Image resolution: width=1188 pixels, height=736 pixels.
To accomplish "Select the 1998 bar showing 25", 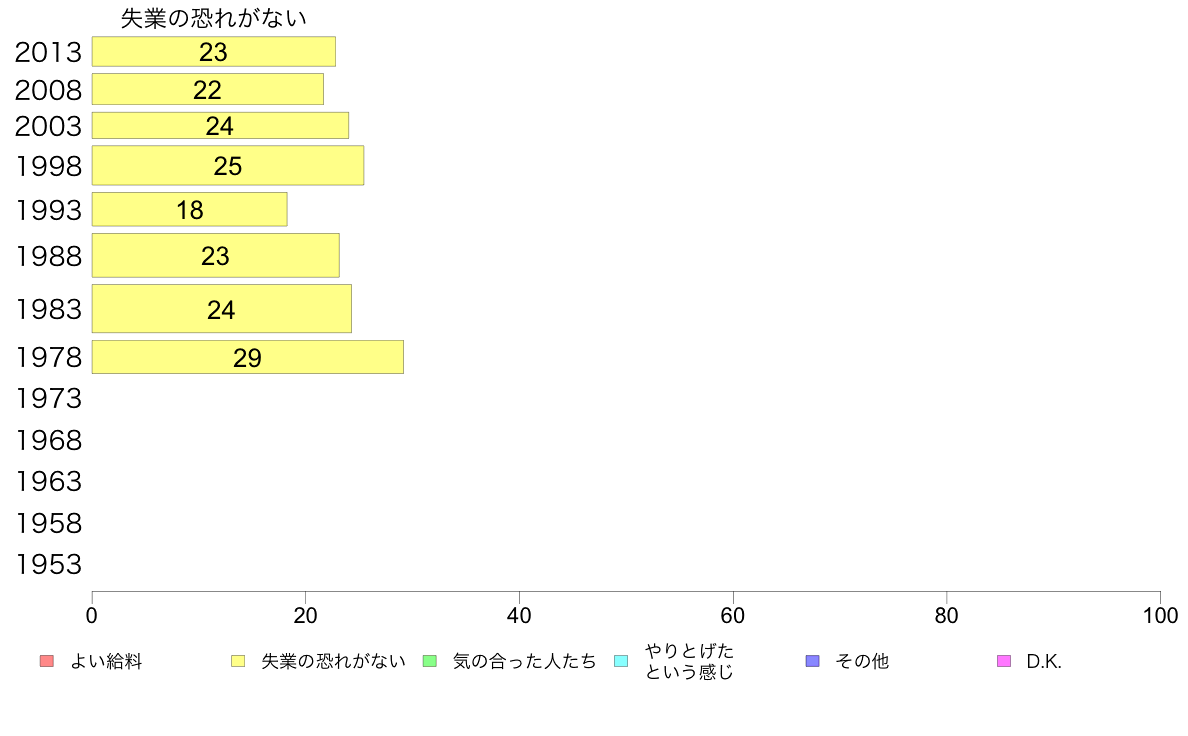I will click(x=227, y=165).
